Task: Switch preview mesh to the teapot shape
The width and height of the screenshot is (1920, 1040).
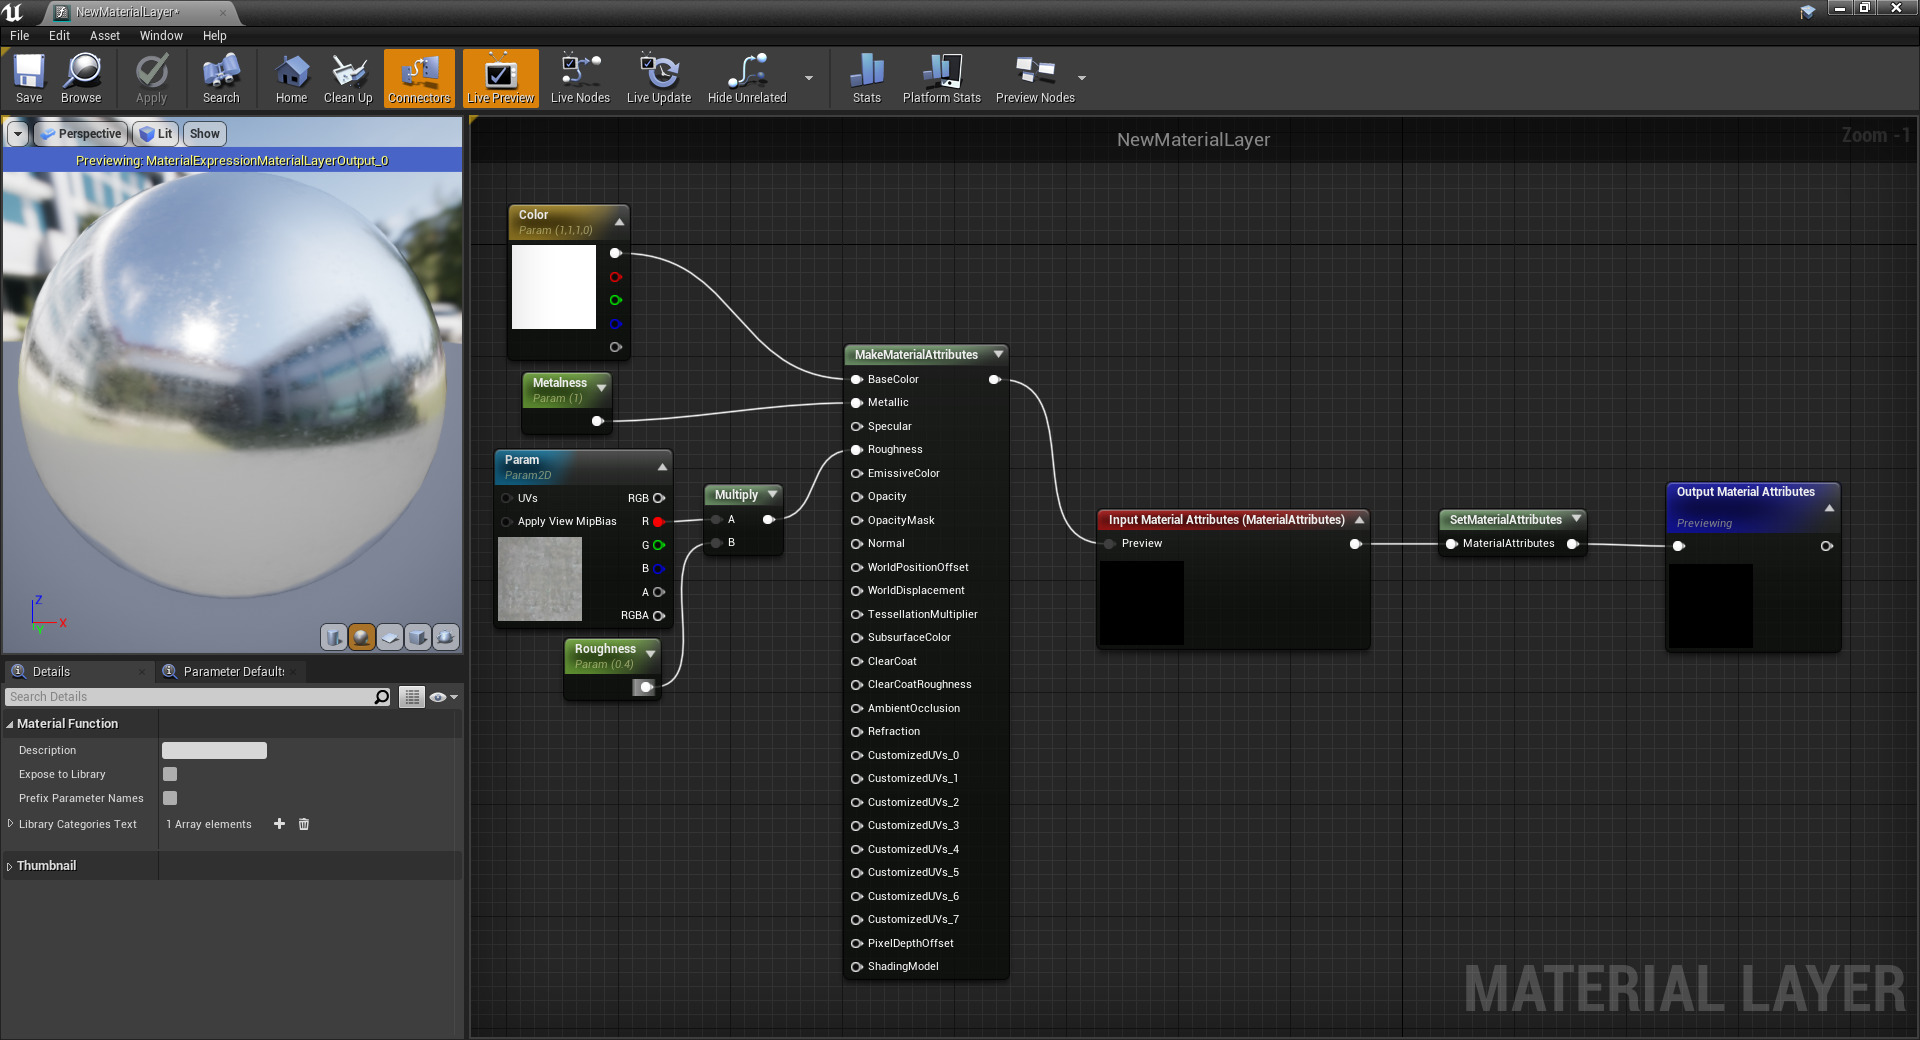Action: [x=446, y=637]
